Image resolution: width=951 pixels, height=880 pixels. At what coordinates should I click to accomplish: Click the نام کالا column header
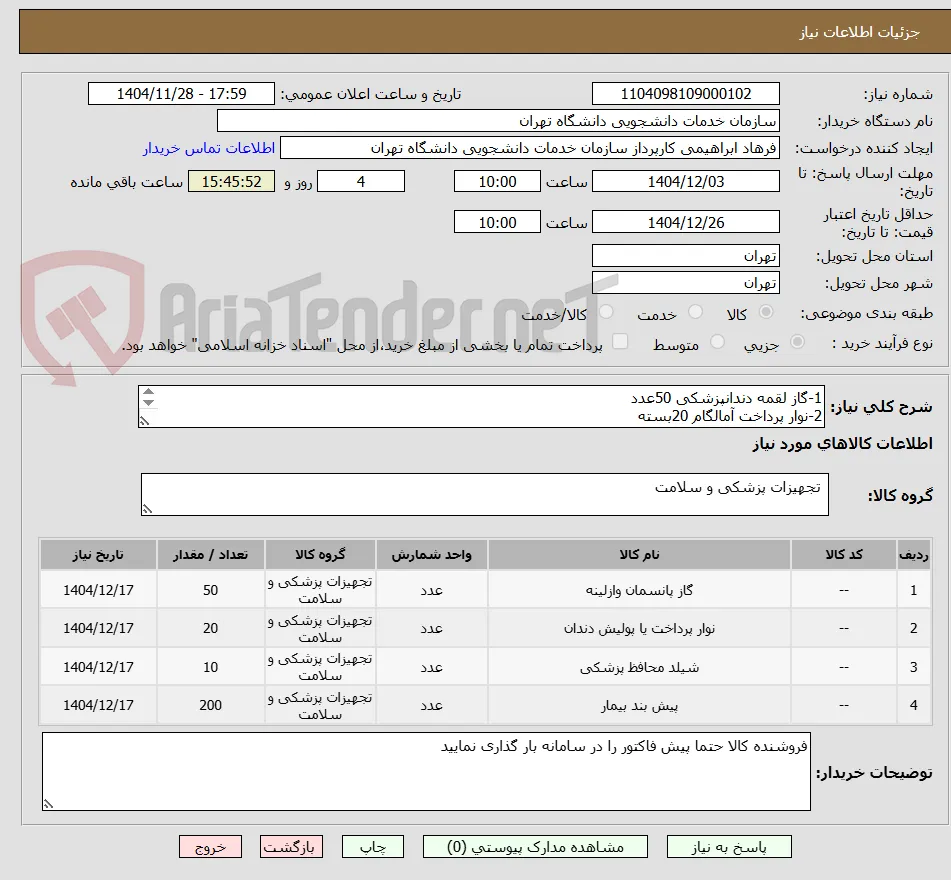click(x=639, y=554)
